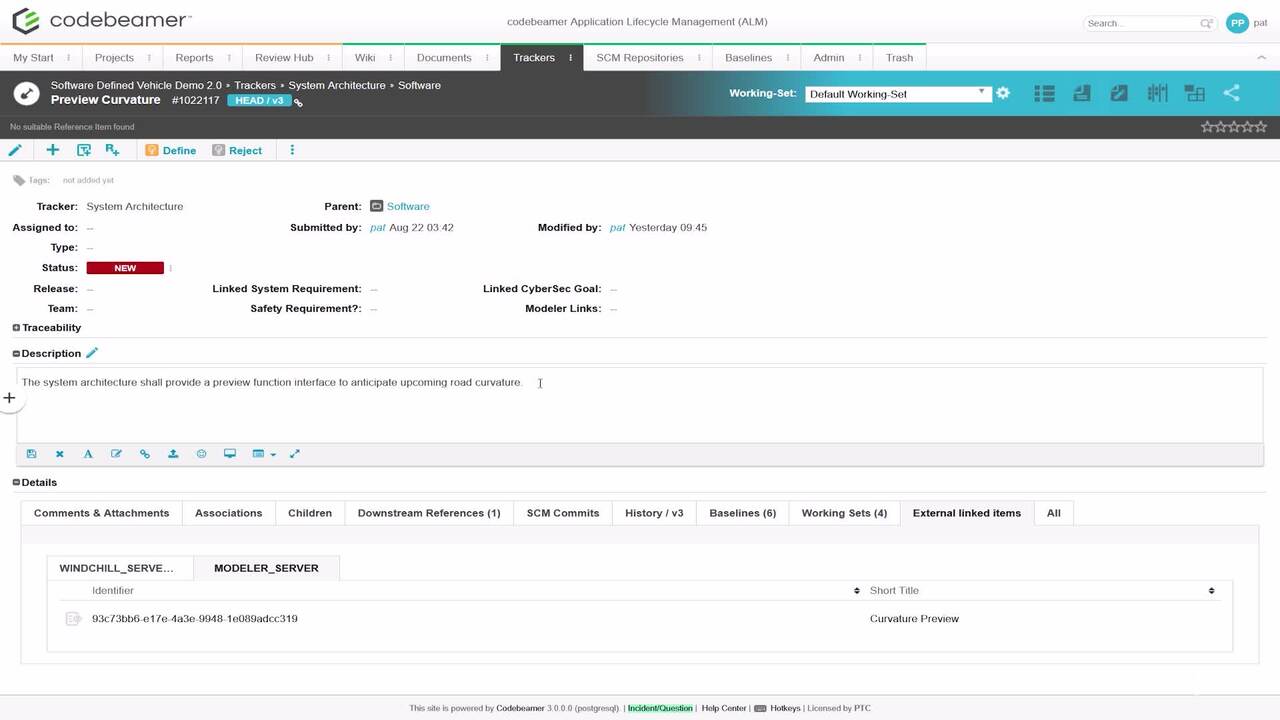Insert emoji using the smiley icon

(201, 454)
